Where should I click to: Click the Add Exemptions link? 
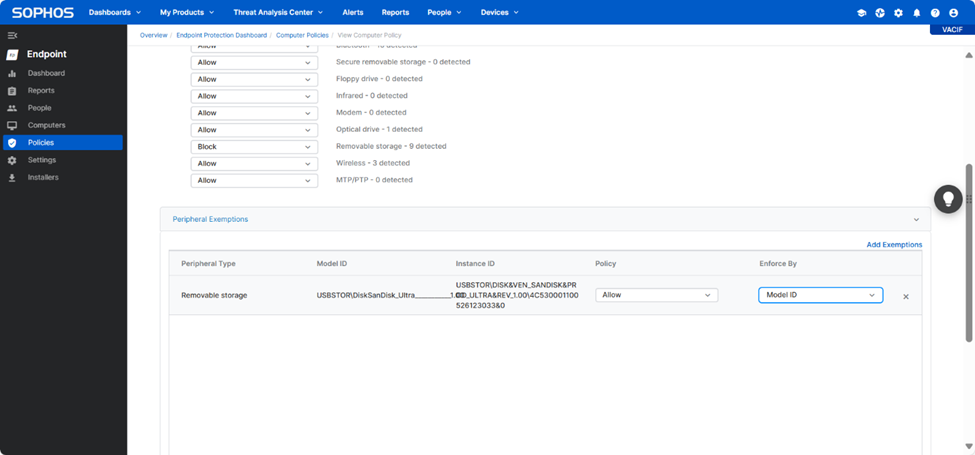tap(894, 245)
